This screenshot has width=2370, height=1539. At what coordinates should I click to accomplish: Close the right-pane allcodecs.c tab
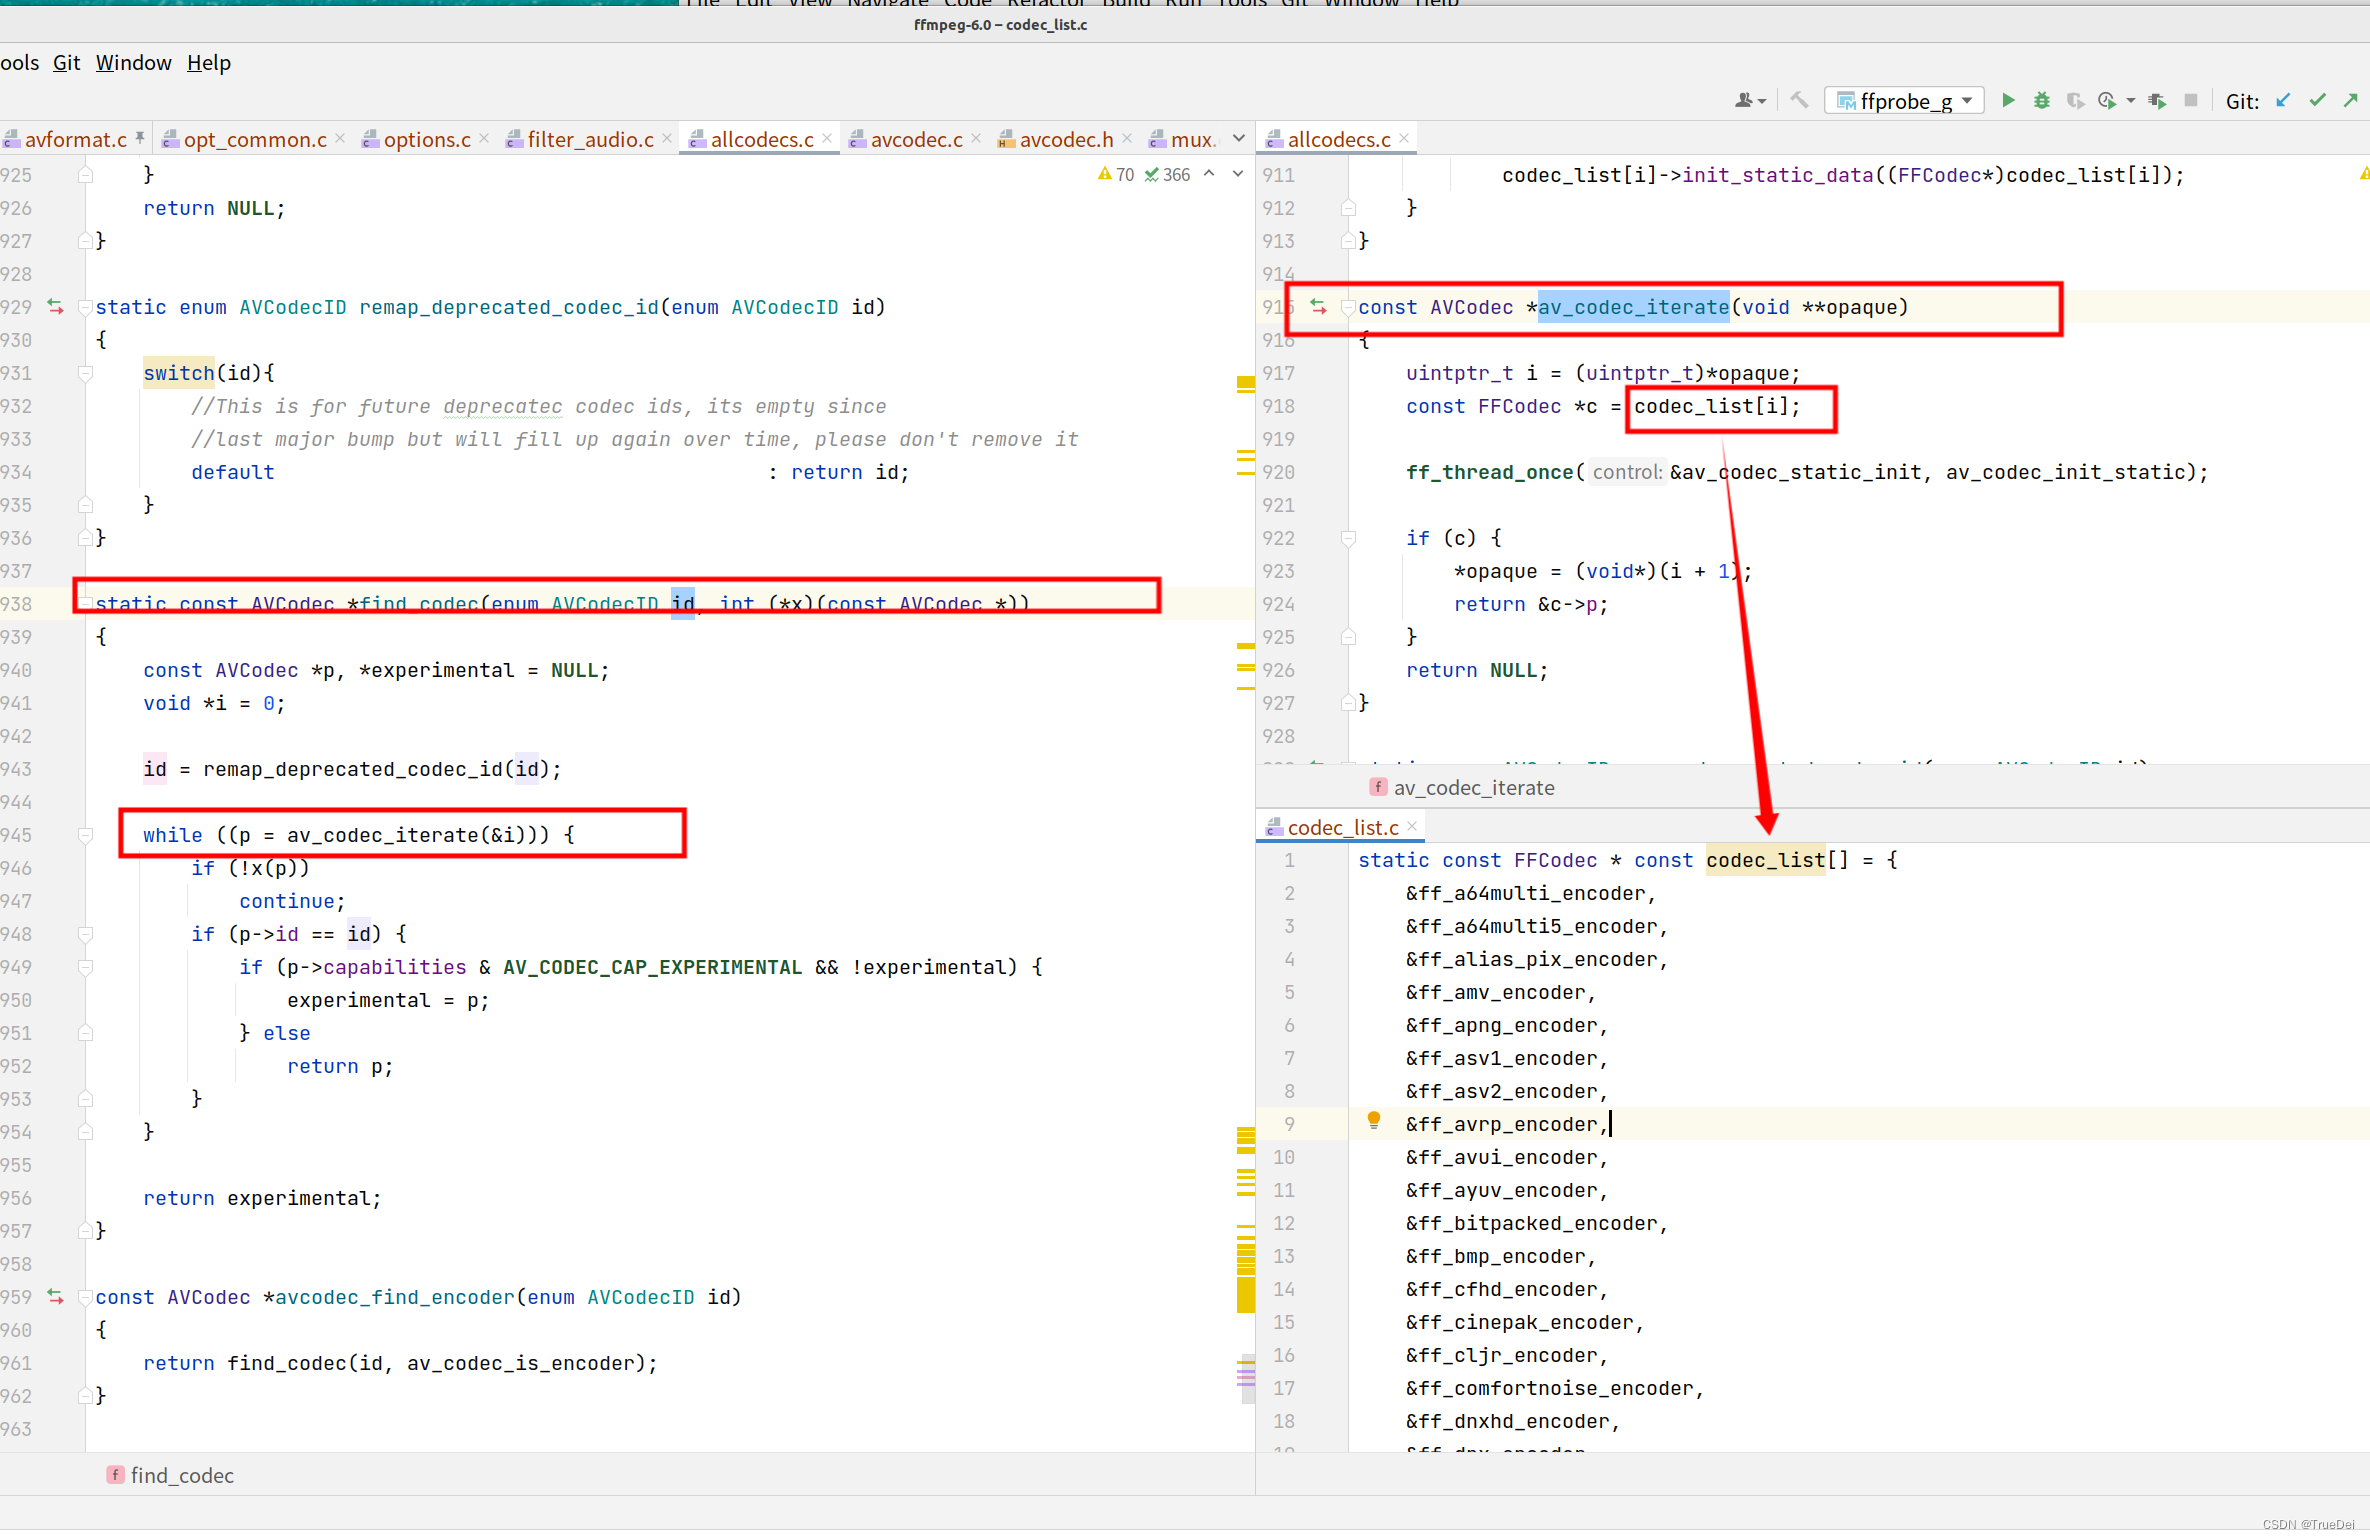click(x=1404, y=139)
